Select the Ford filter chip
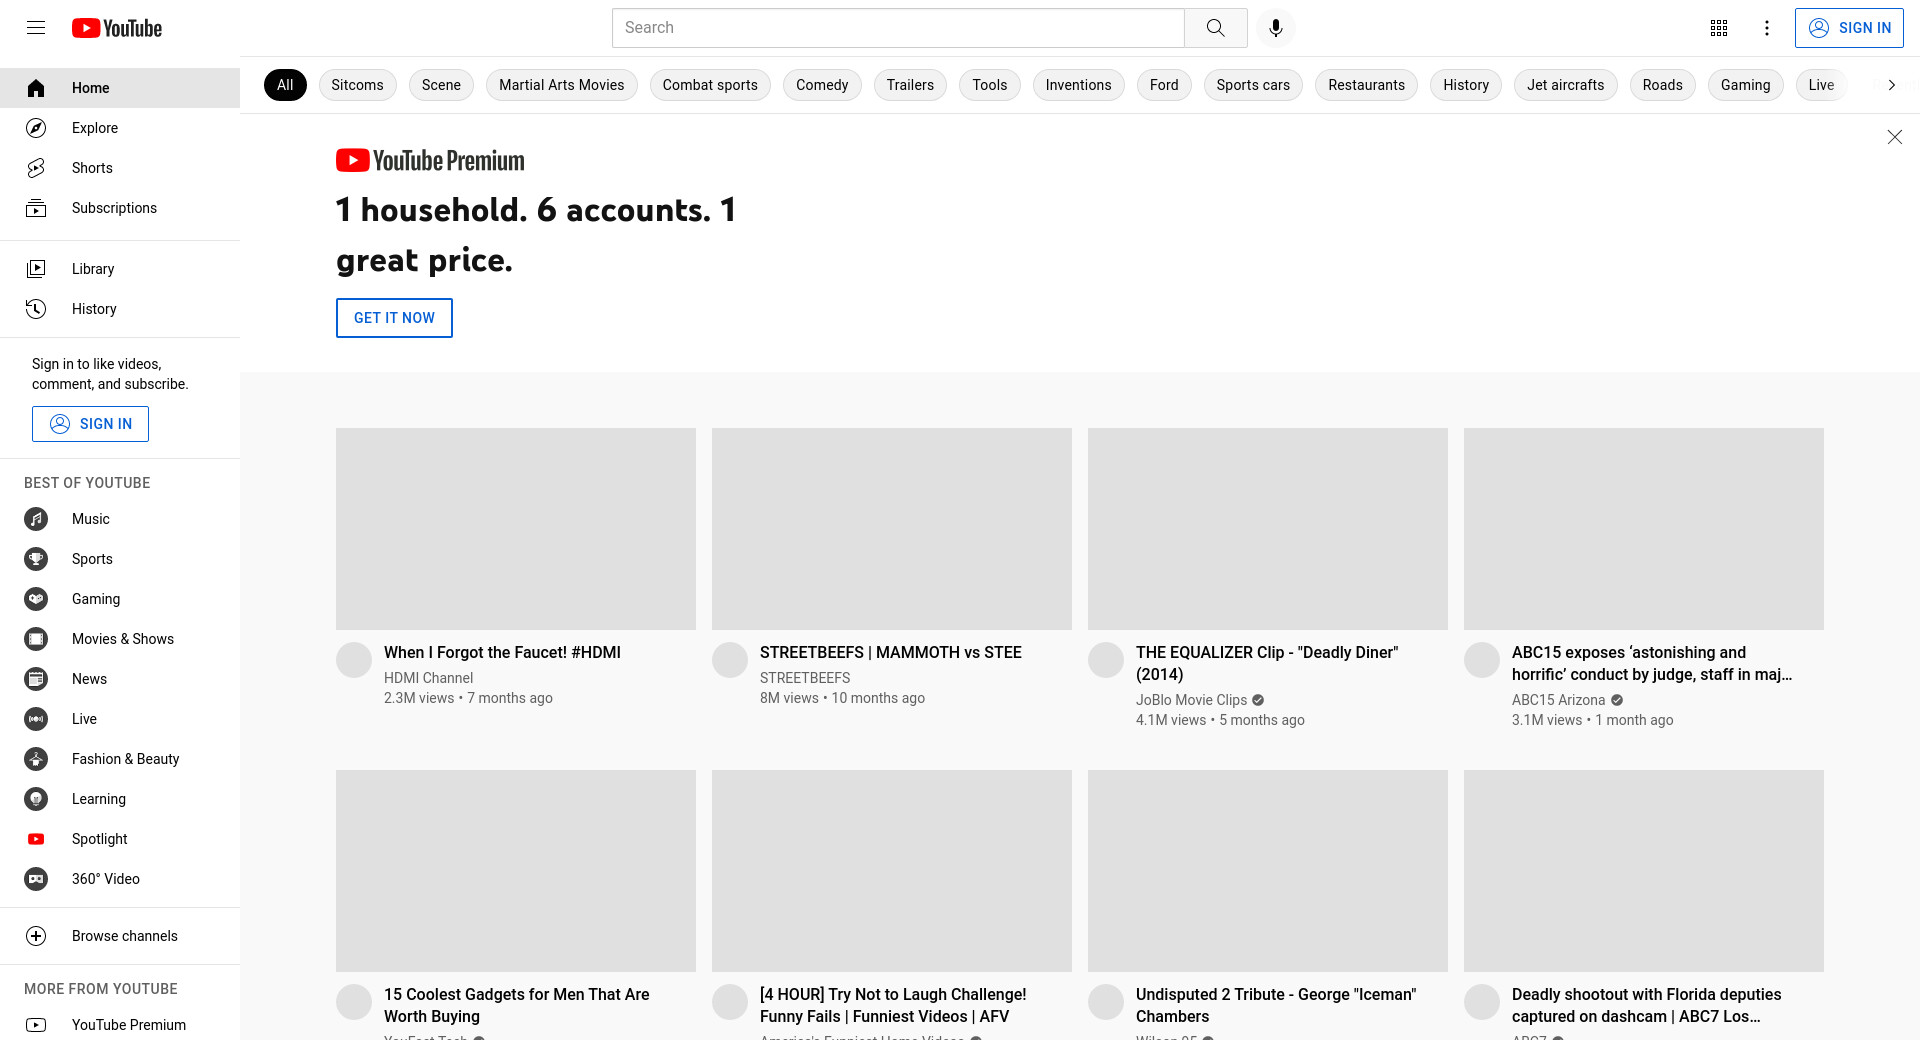Image resolution: width=1920 pixels, height=1040 pixels. click(x=1164, y=85)
